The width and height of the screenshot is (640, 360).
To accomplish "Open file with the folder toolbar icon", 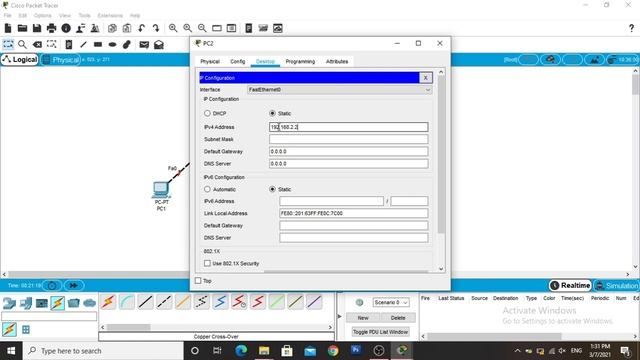I will pos(22,28).
